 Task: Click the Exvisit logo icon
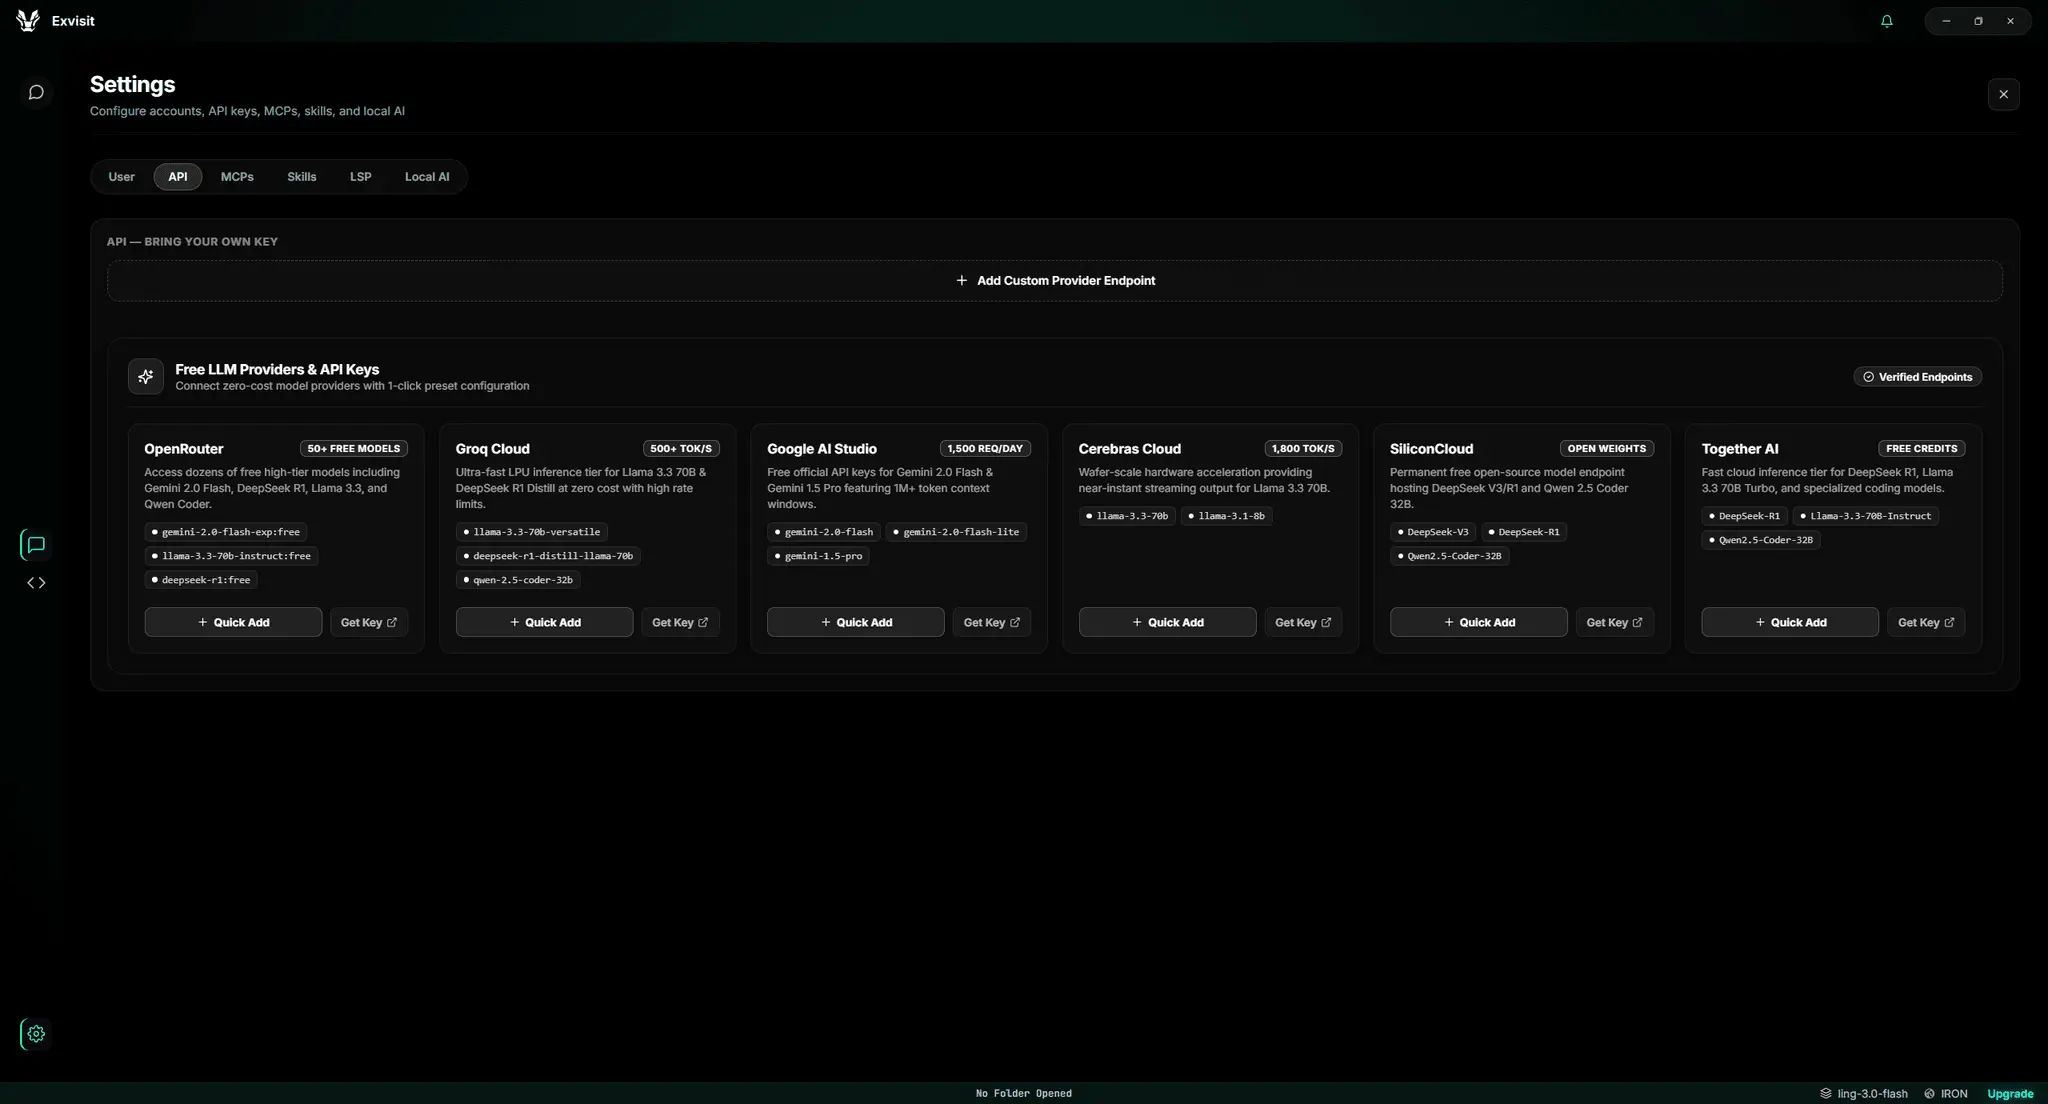28,21
